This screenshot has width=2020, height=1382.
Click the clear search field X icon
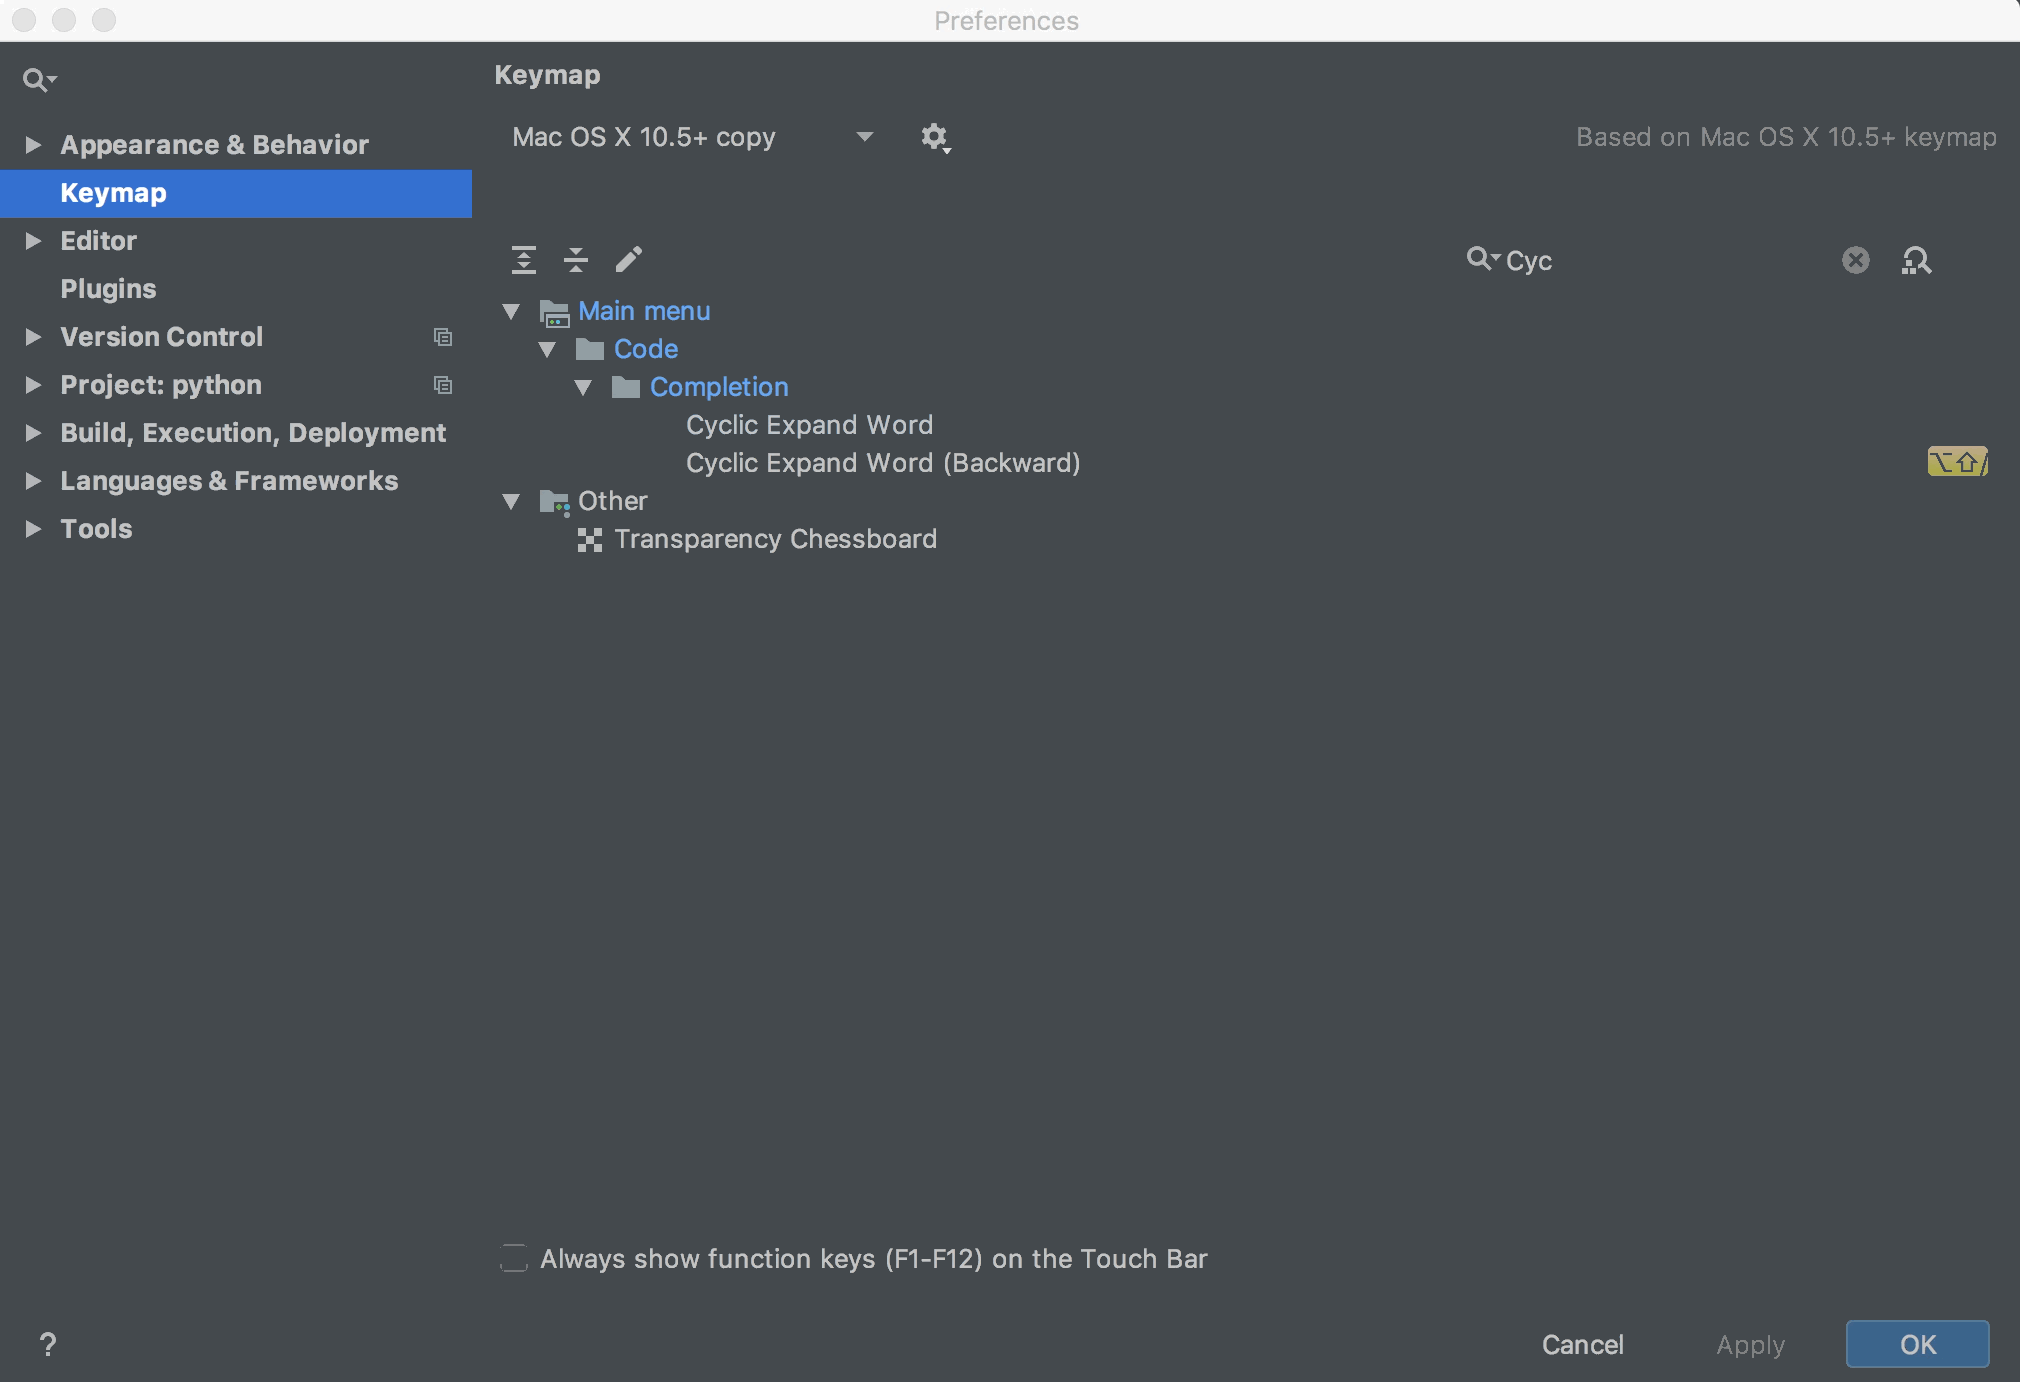1854,260
